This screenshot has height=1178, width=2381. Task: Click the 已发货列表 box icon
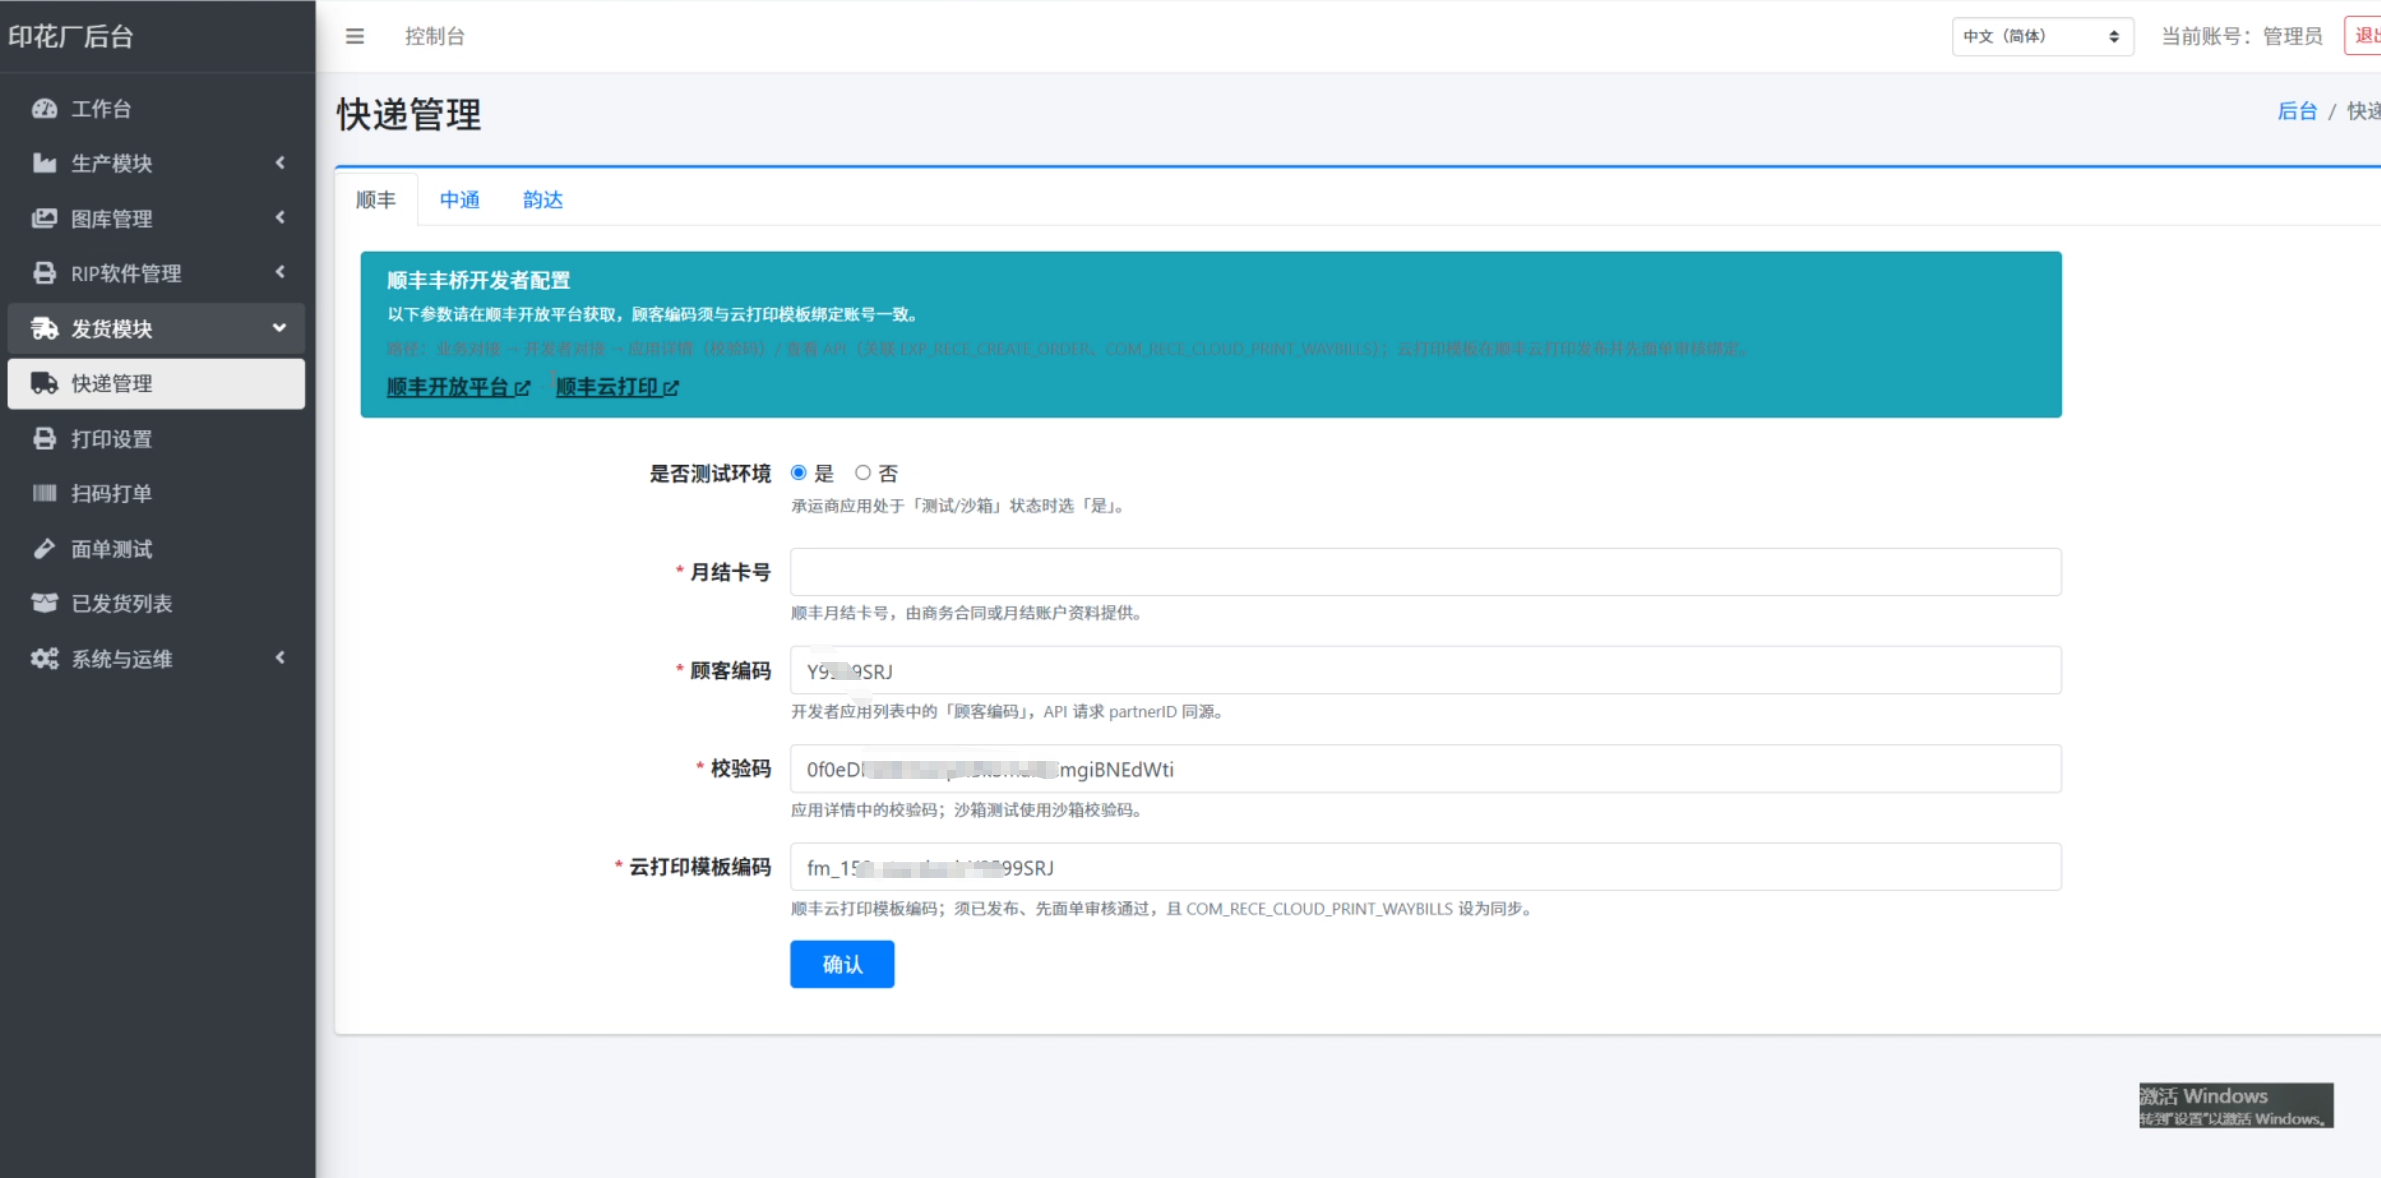44,603
